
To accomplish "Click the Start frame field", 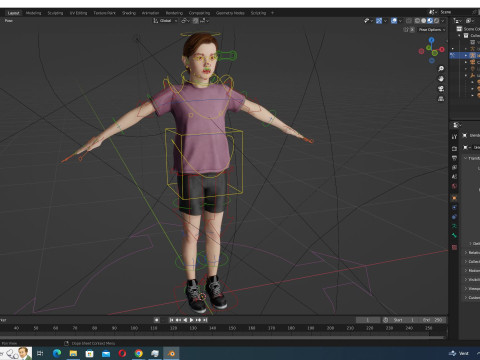I will 404,320.
